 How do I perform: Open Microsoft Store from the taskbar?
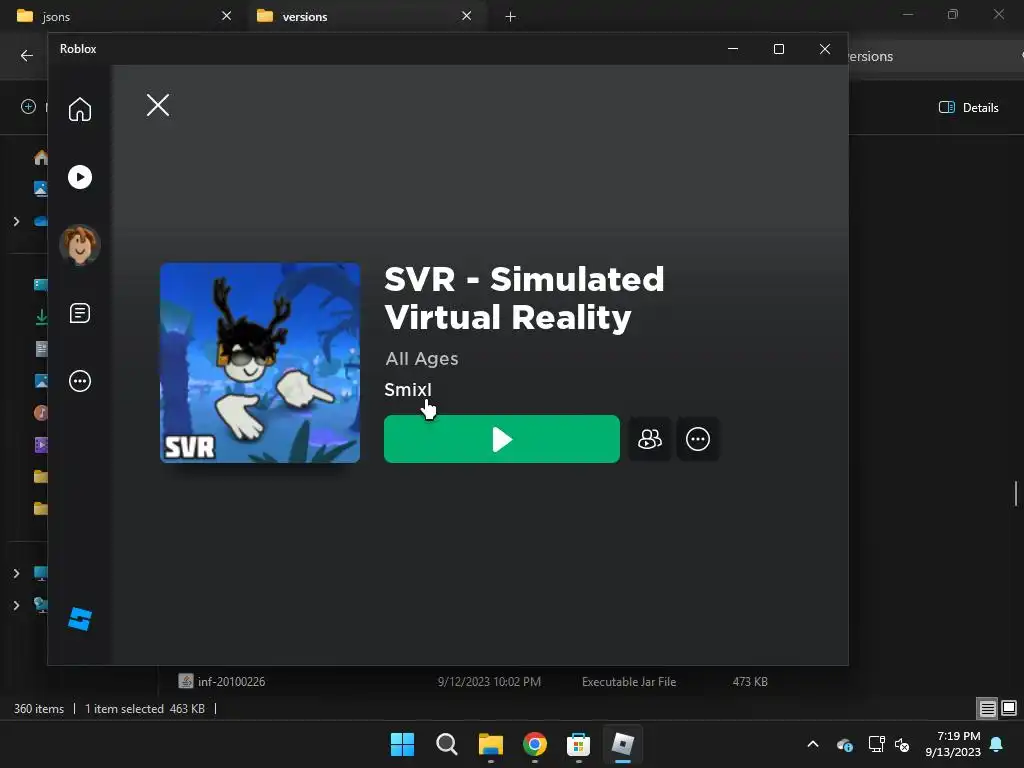(579, 744)
